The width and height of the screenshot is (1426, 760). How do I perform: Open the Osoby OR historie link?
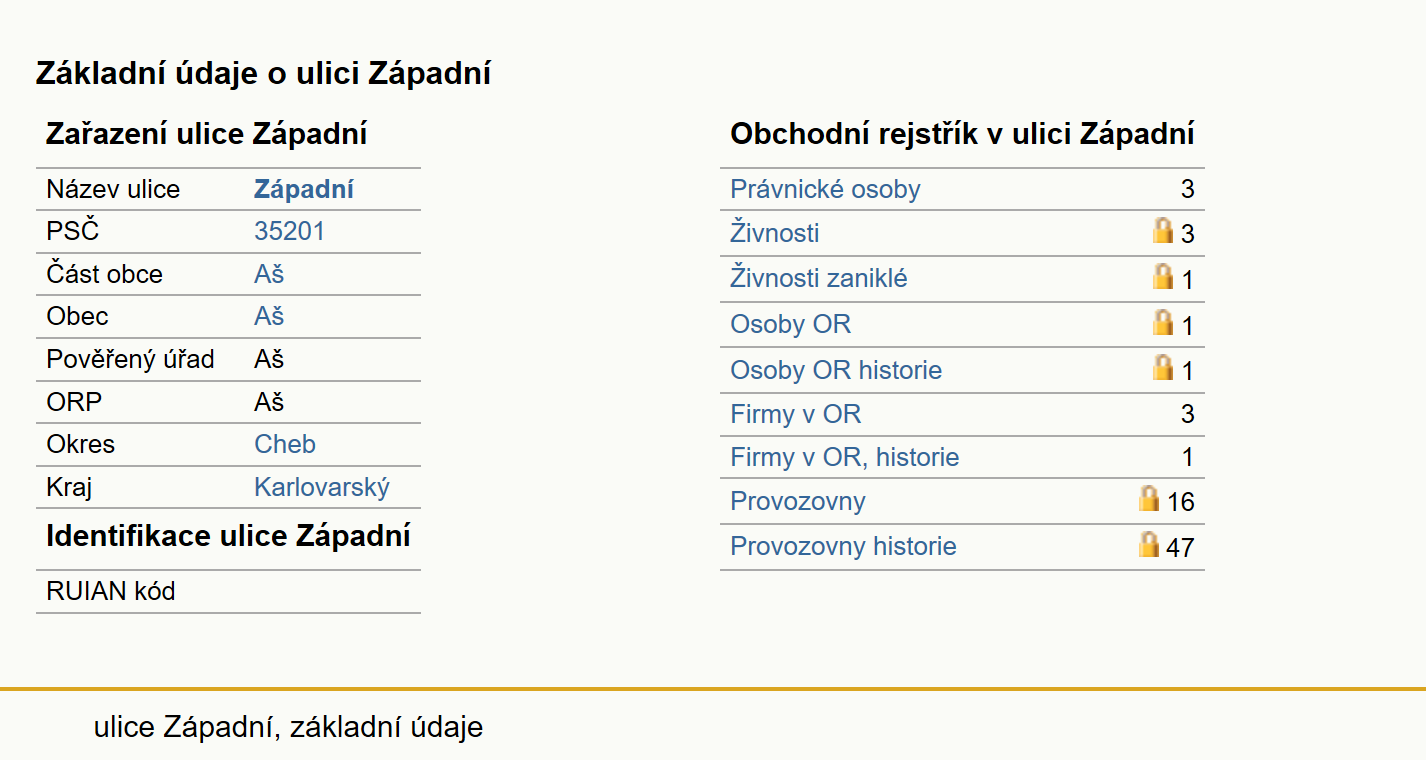click(836, 370)
